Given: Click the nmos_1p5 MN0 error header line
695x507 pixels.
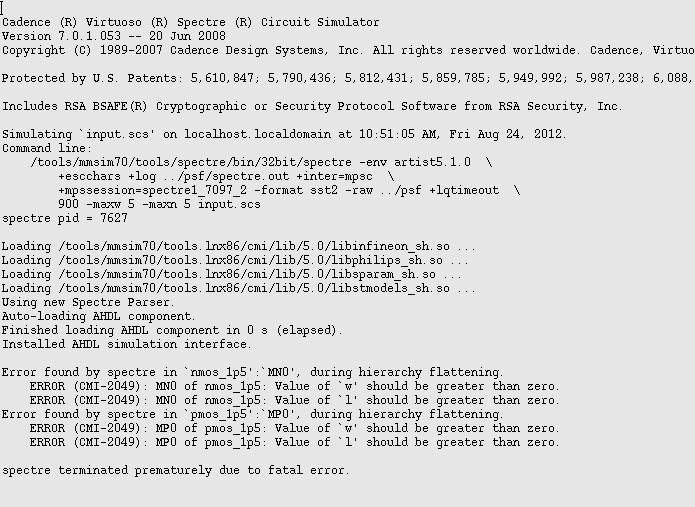Looking at the screenshot, I should (x=253, y=372).
